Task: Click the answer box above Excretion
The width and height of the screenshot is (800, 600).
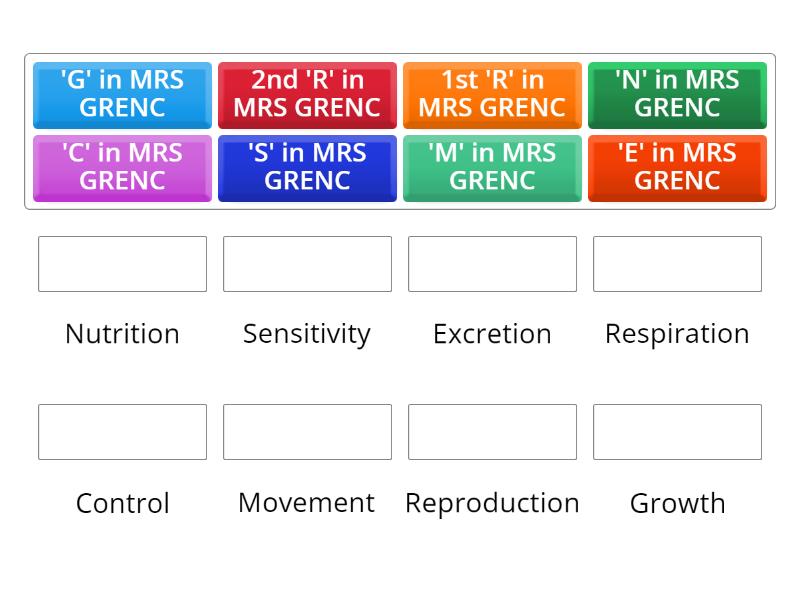Action: 492,264
